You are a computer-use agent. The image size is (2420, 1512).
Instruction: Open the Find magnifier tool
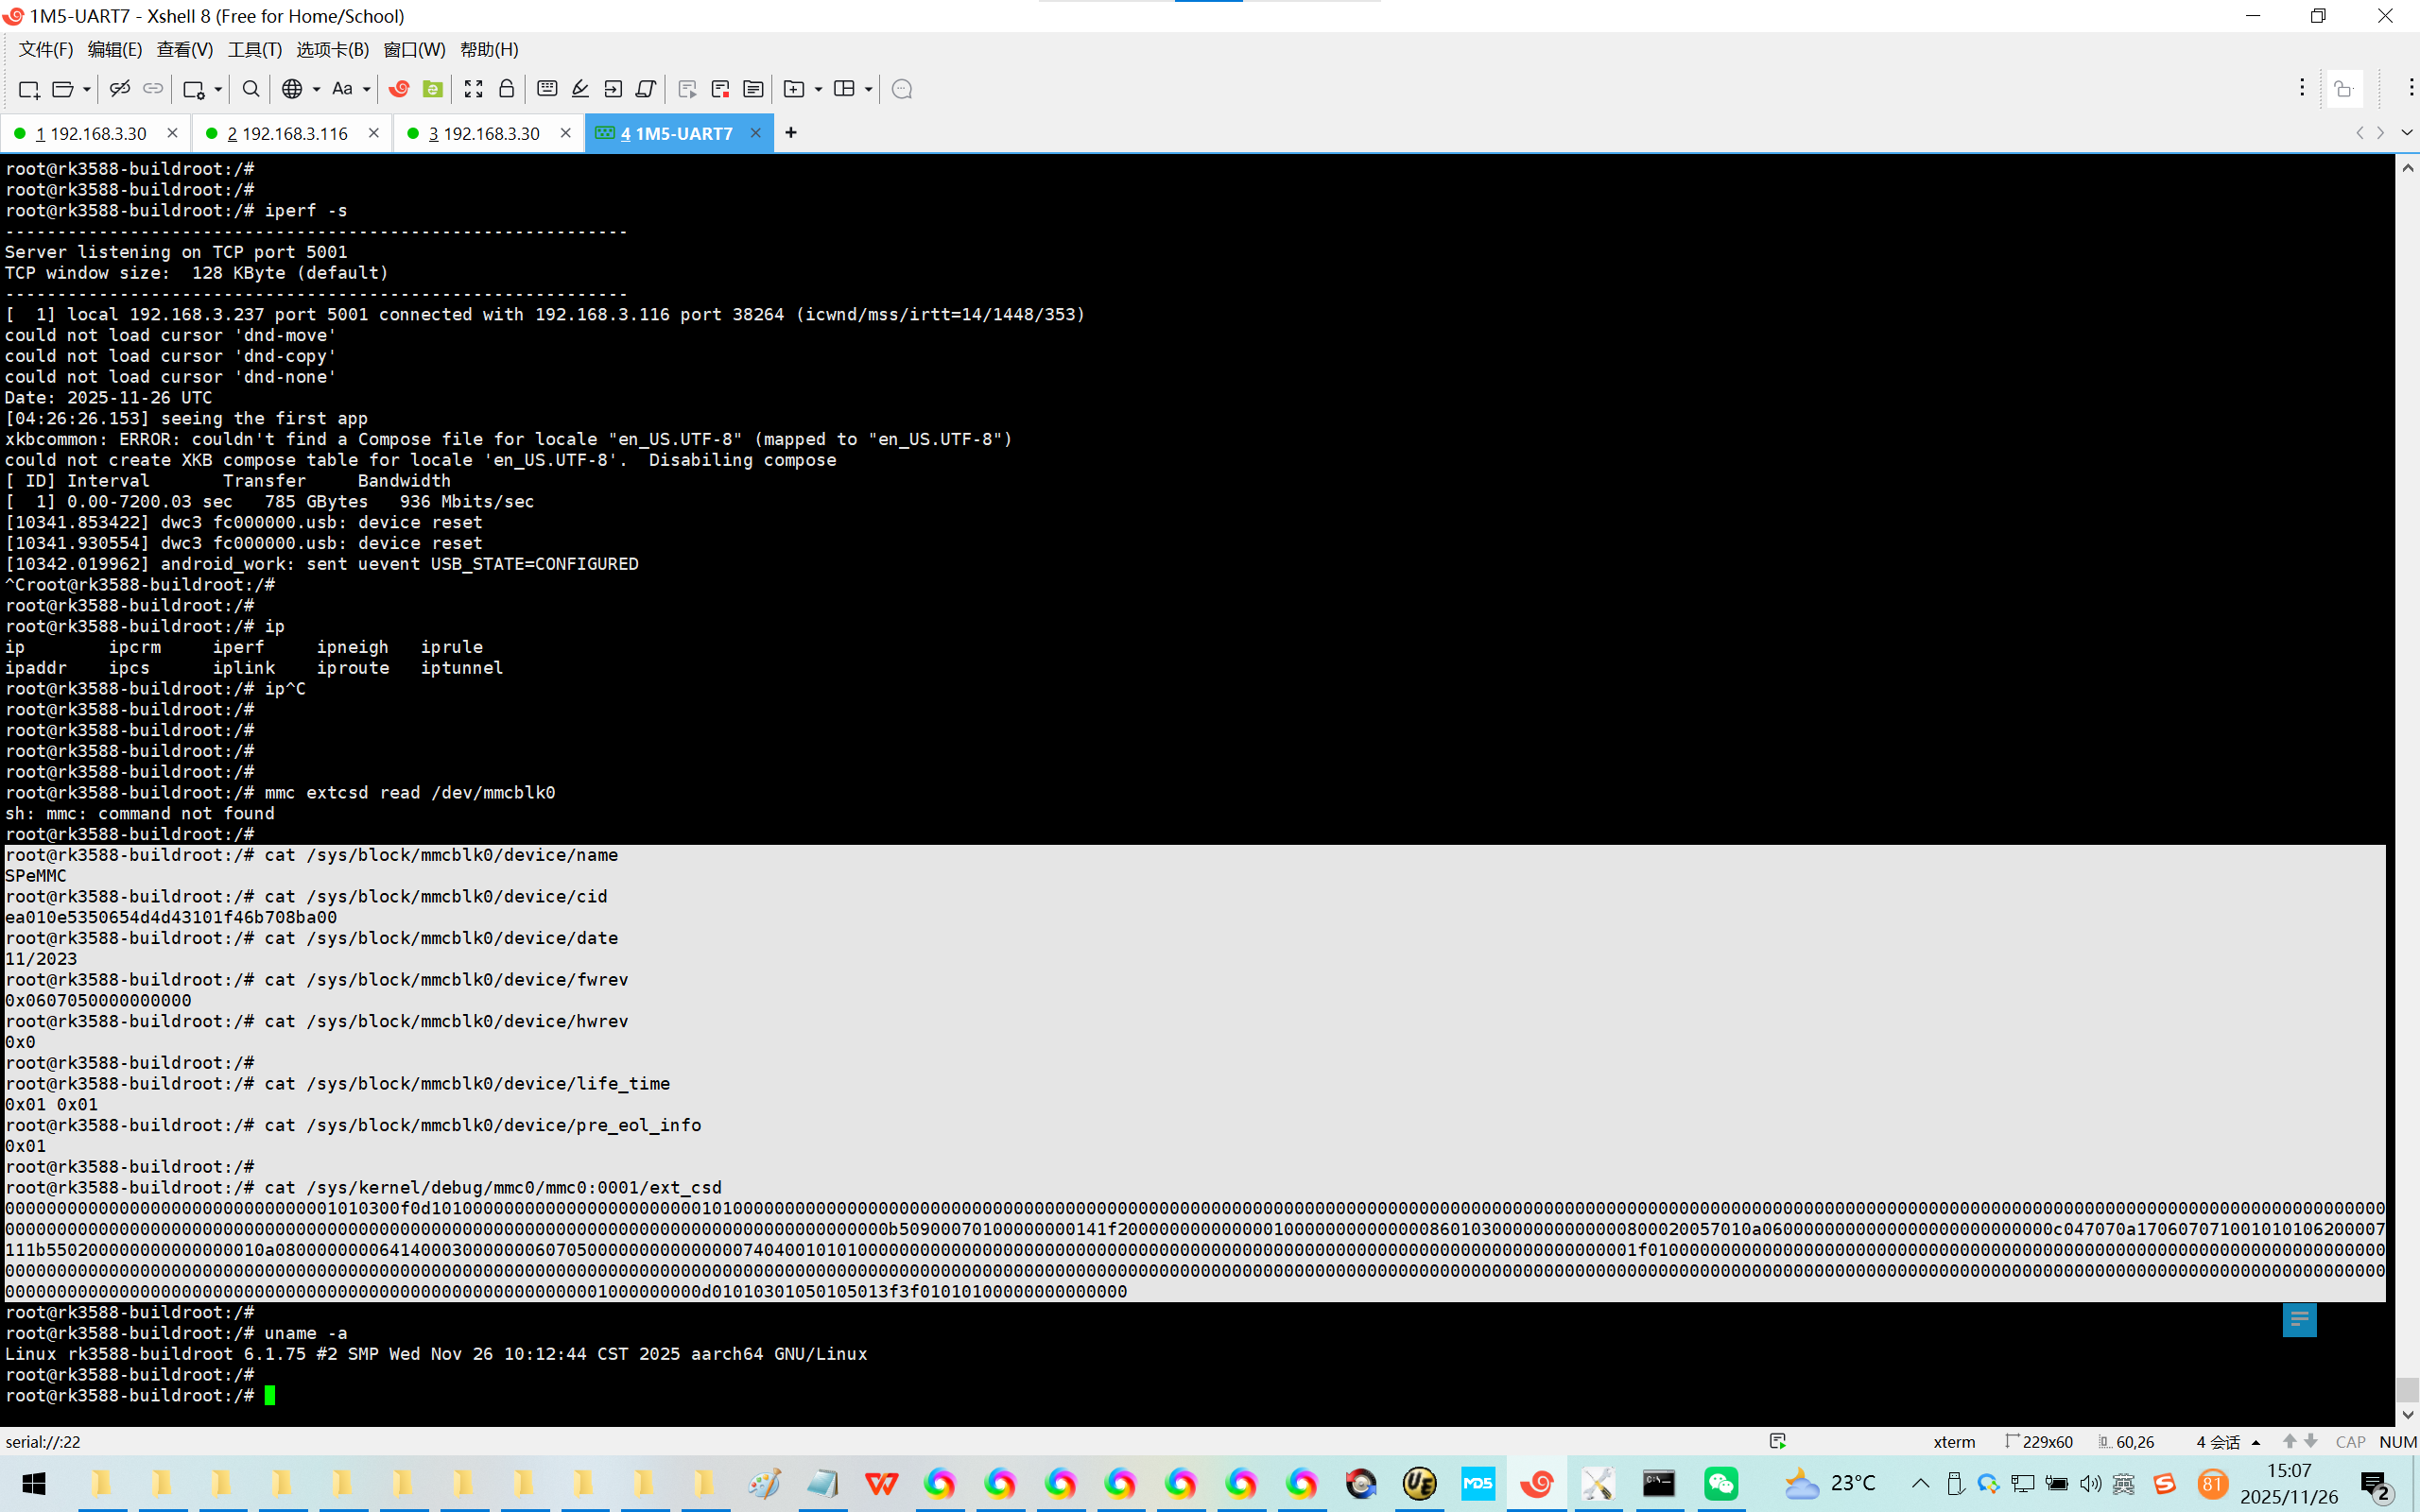(x=251, y=89)
